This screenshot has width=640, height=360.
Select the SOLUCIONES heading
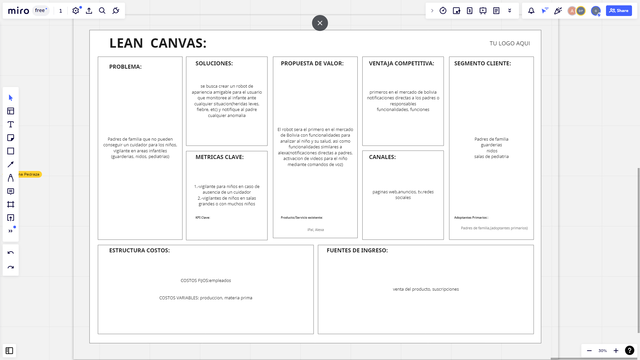(x=214, y=63)
